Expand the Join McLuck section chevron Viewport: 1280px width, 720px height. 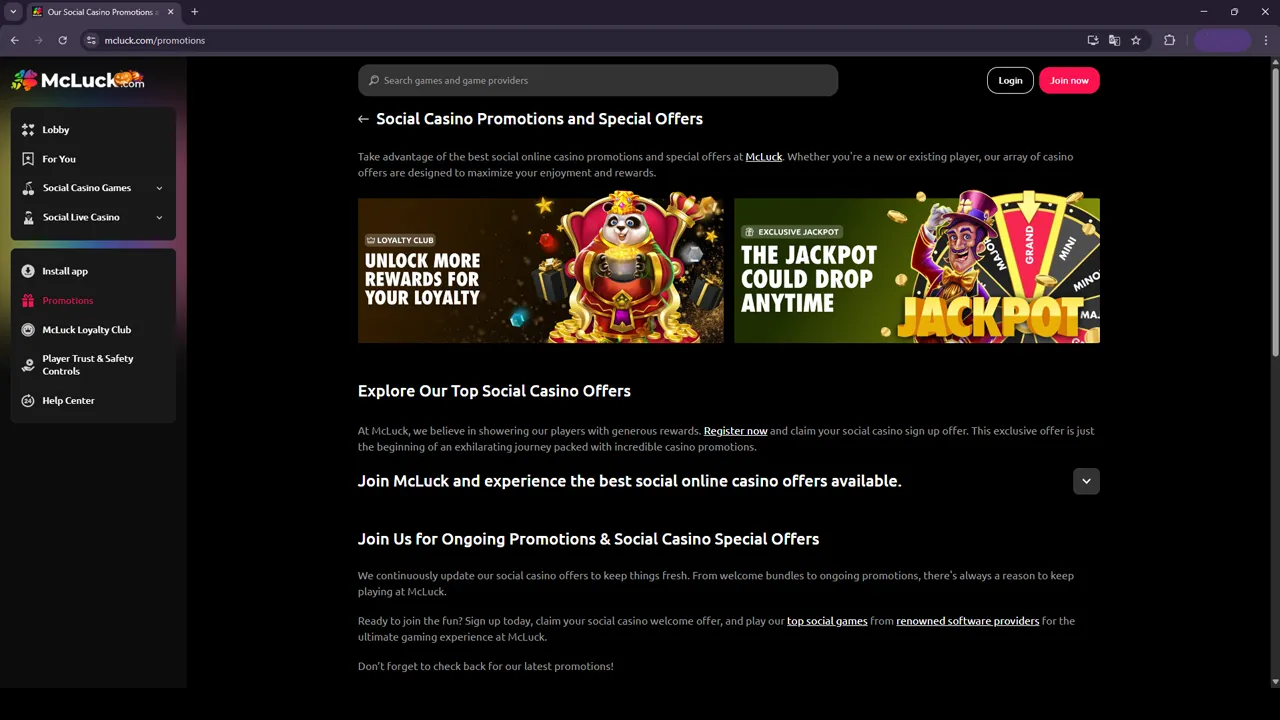click(x=1086, y=481)
